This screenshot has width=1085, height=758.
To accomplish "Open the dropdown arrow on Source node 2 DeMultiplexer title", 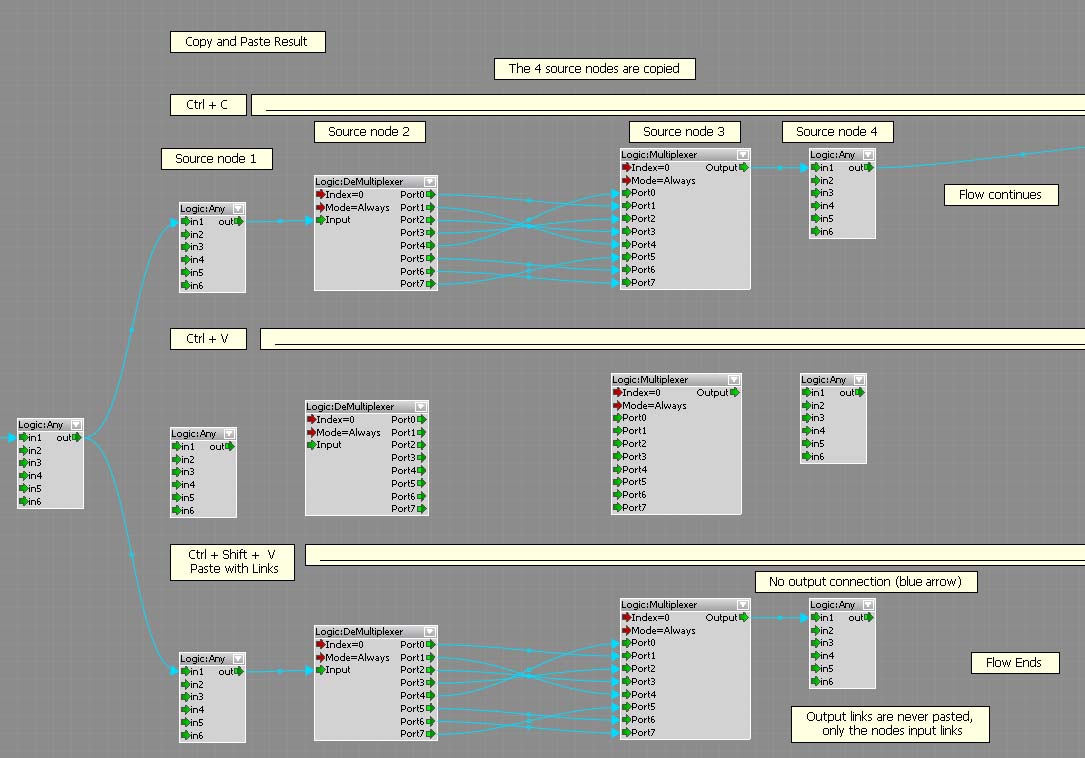I will pyautogui.click(x=430, y=181).
